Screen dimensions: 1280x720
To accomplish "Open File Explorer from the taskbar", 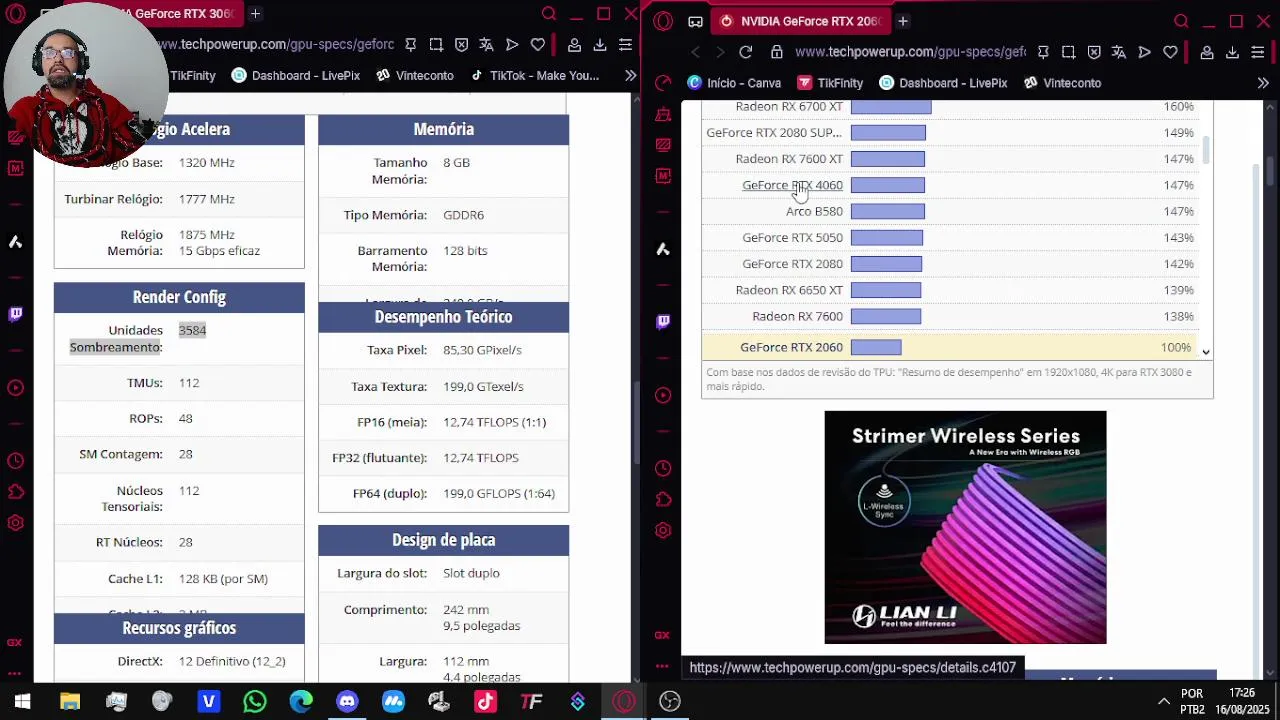I will 69,702.
